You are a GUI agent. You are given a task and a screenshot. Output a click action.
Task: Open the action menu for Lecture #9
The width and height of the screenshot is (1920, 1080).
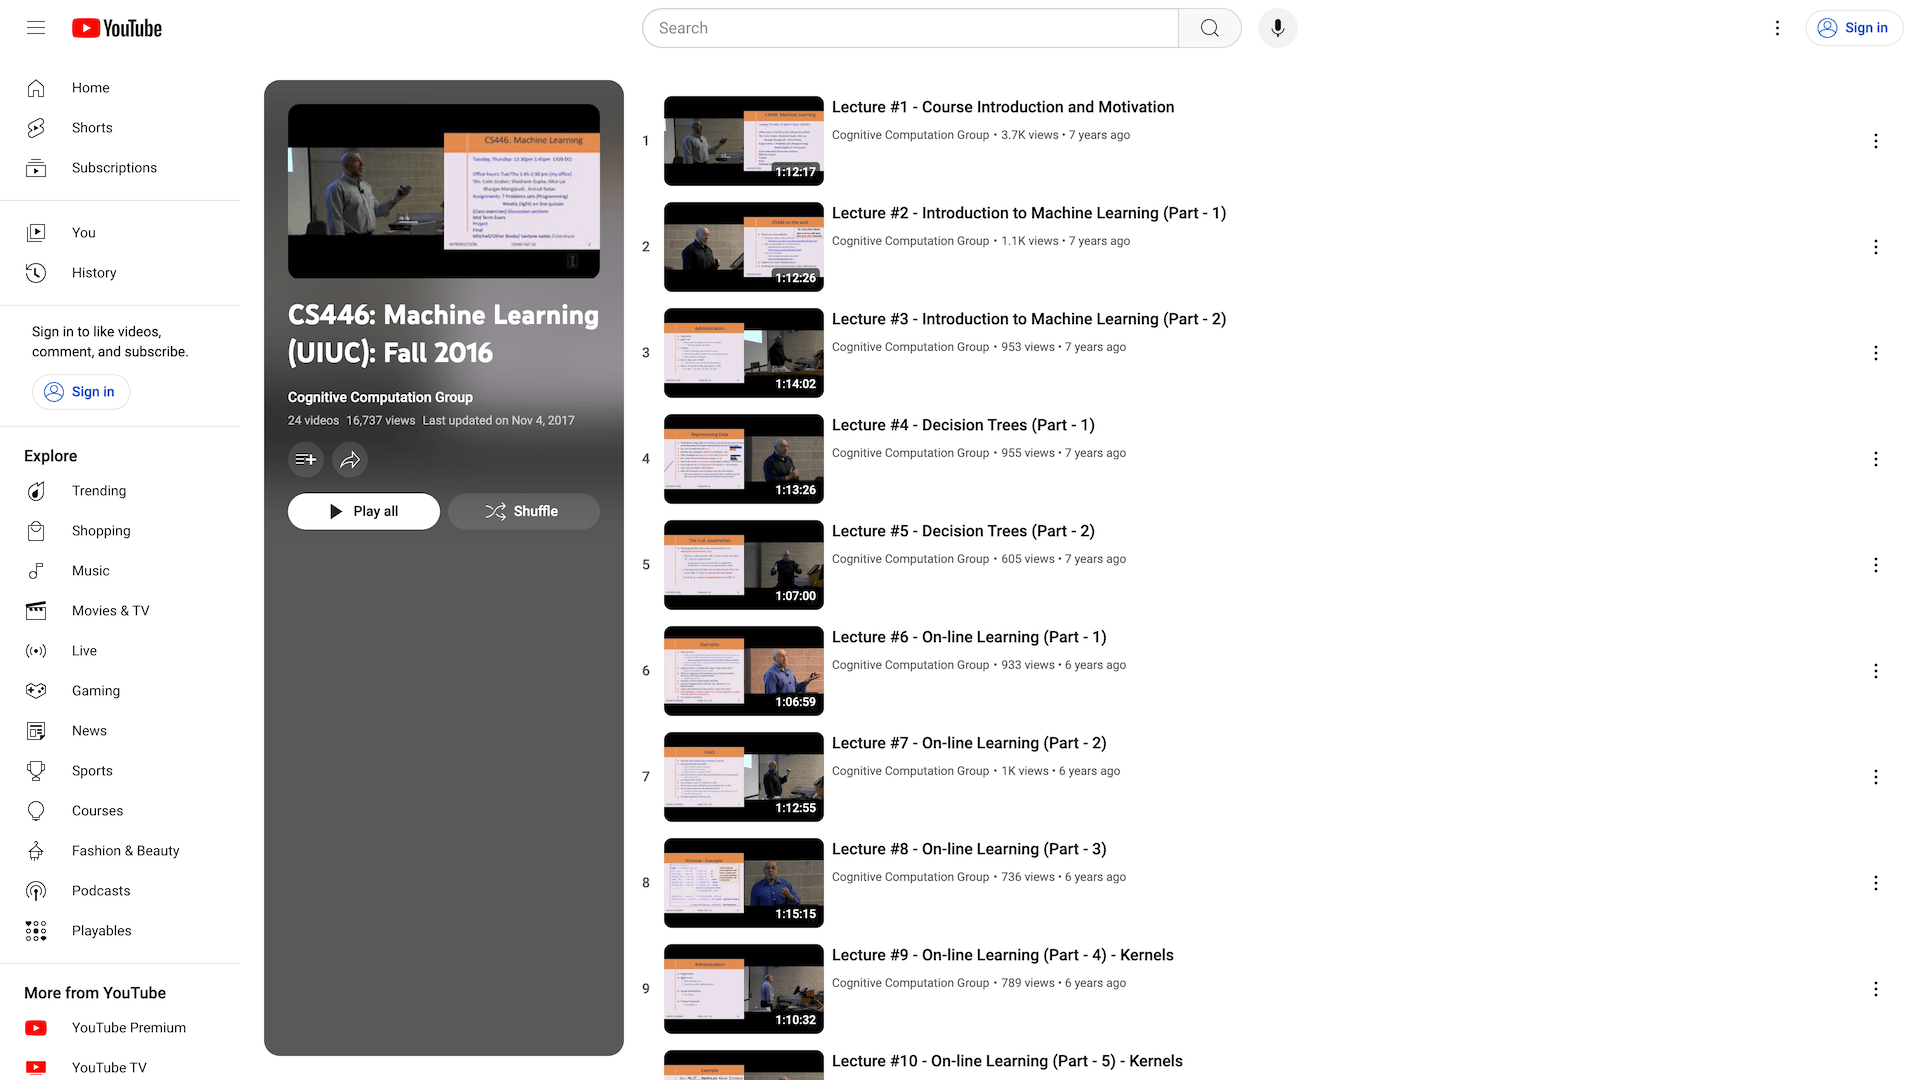(x=1876, y=989)
